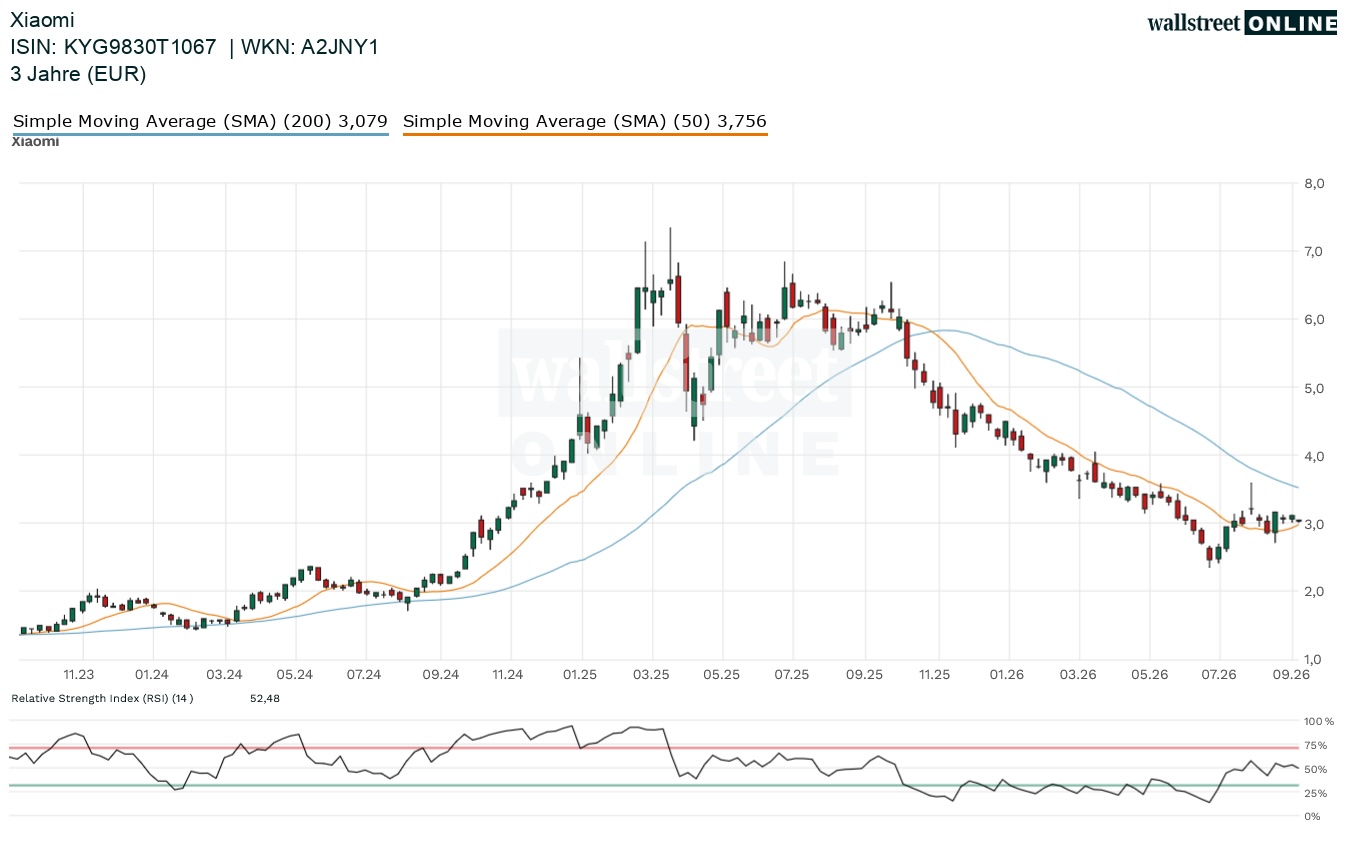Click the 11.24 date axis label
The height and width of the screenshot is (843, 1349).
coord(509,675)
